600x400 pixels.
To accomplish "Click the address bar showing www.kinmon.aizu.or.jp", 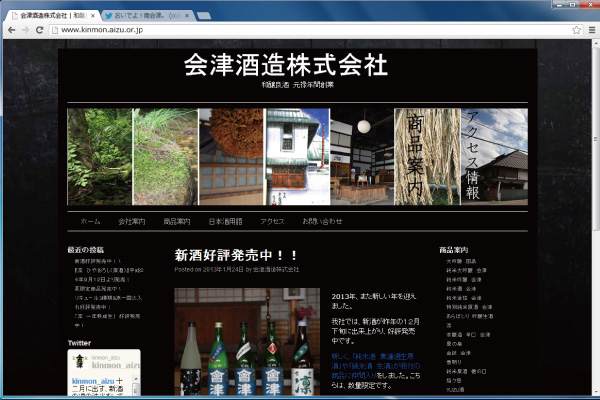I will 300,30.
